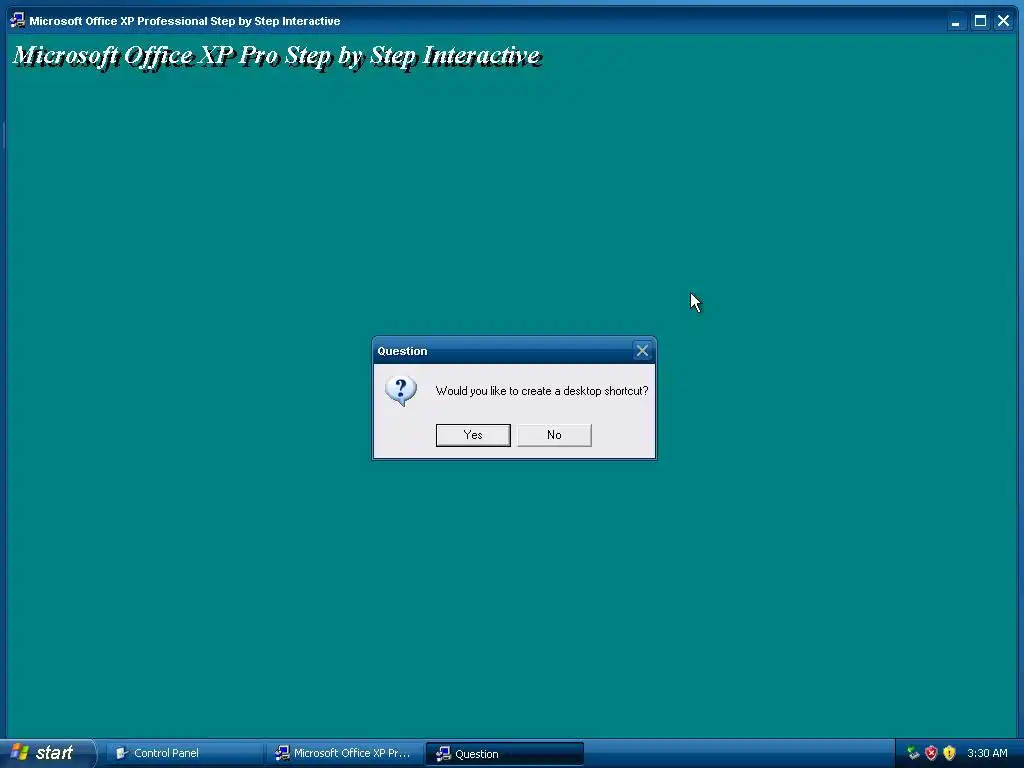Click Yes to create desktop shortcut
1024x768 pixels.
pos(473,435)
